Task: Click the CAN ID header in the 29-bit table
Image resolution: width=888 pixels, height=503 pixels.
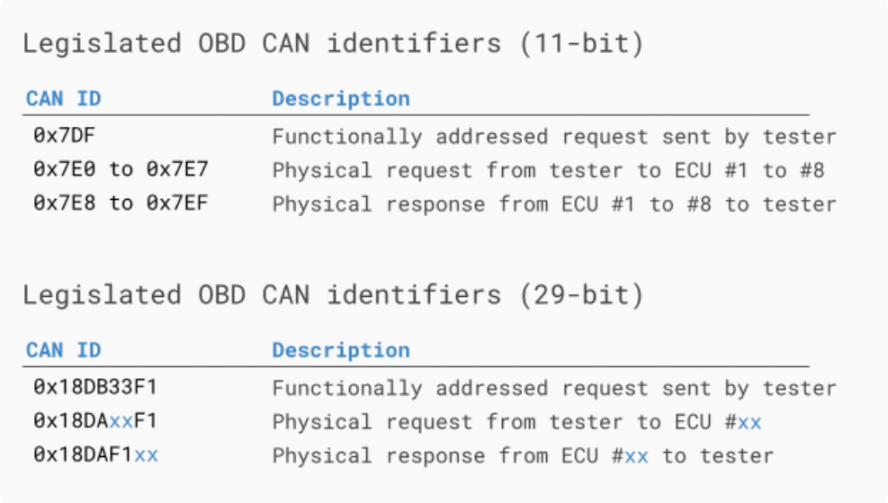Action: 63,350
